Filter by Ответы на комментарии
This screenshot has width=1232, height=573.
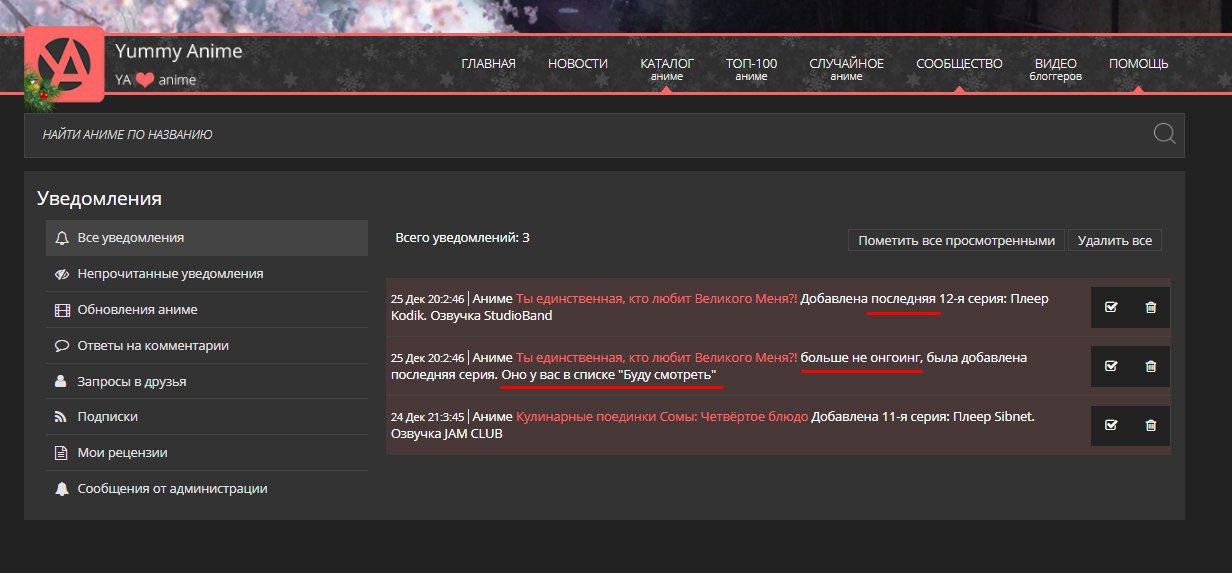[x=207, y=346]
